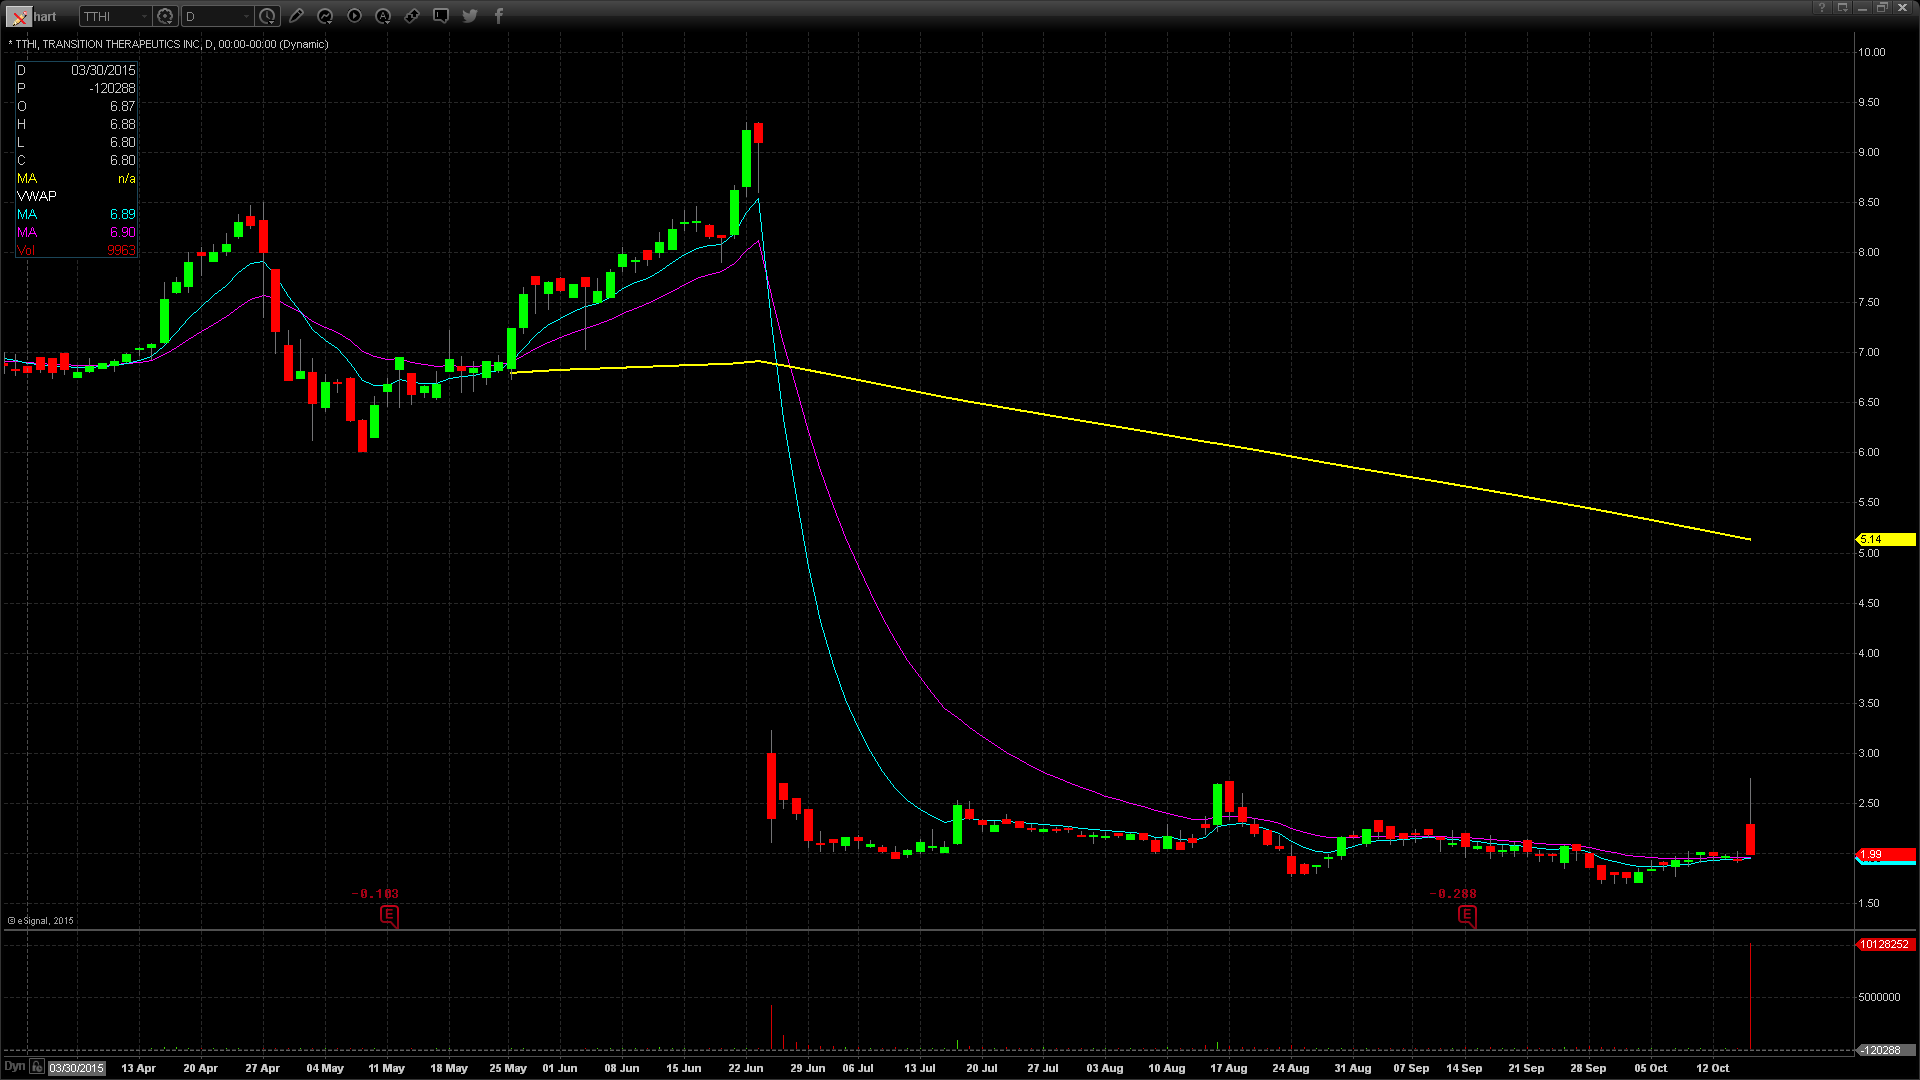
Task: Toggle the time lock icon at bottom left
Action: [37, 1066]
